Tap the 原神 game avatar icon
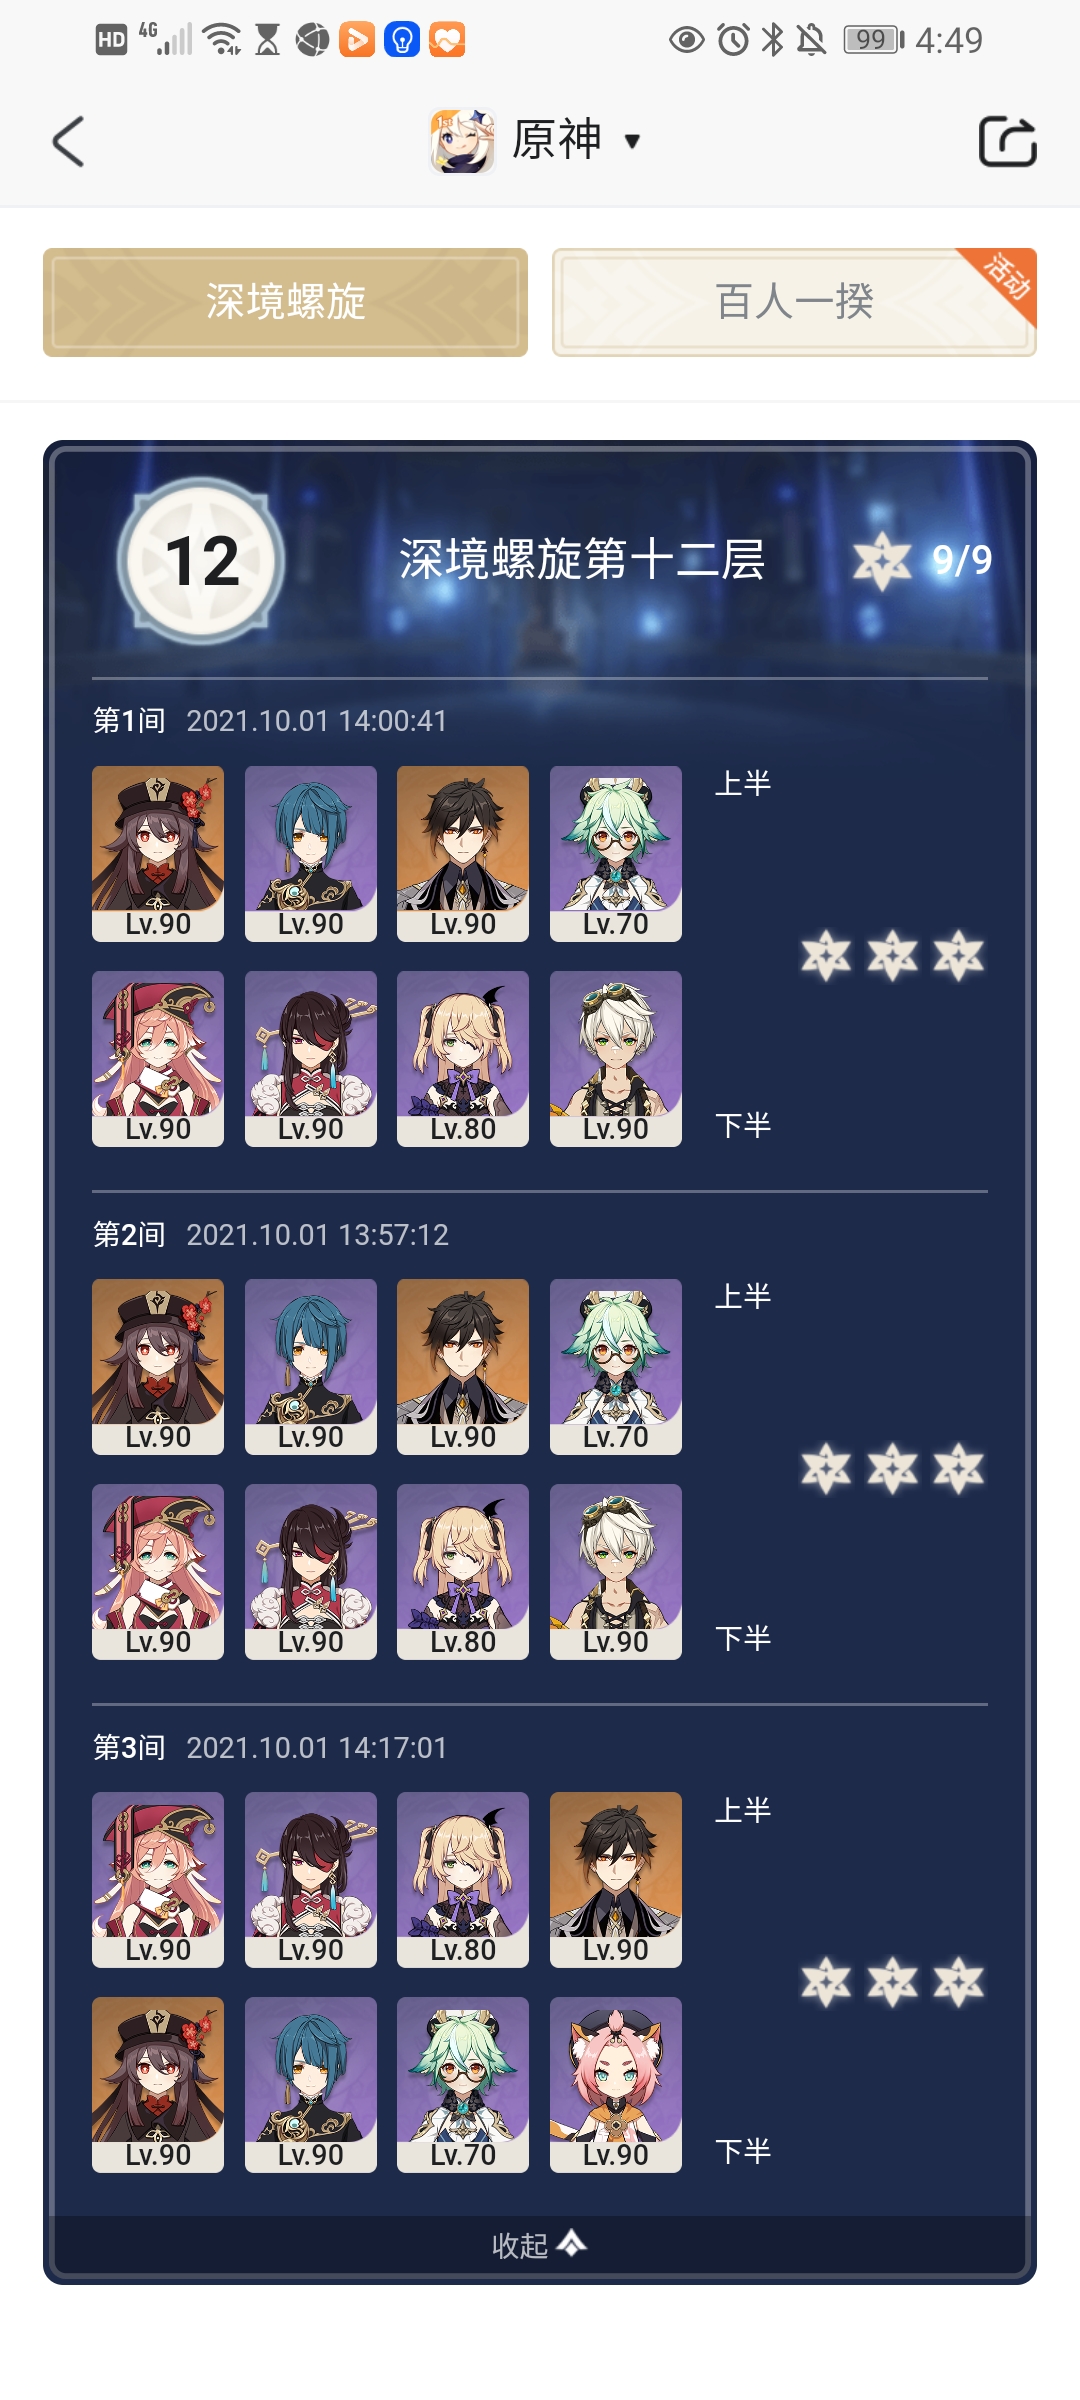The image size is (1080, 2400). click(x=462, y=141)
